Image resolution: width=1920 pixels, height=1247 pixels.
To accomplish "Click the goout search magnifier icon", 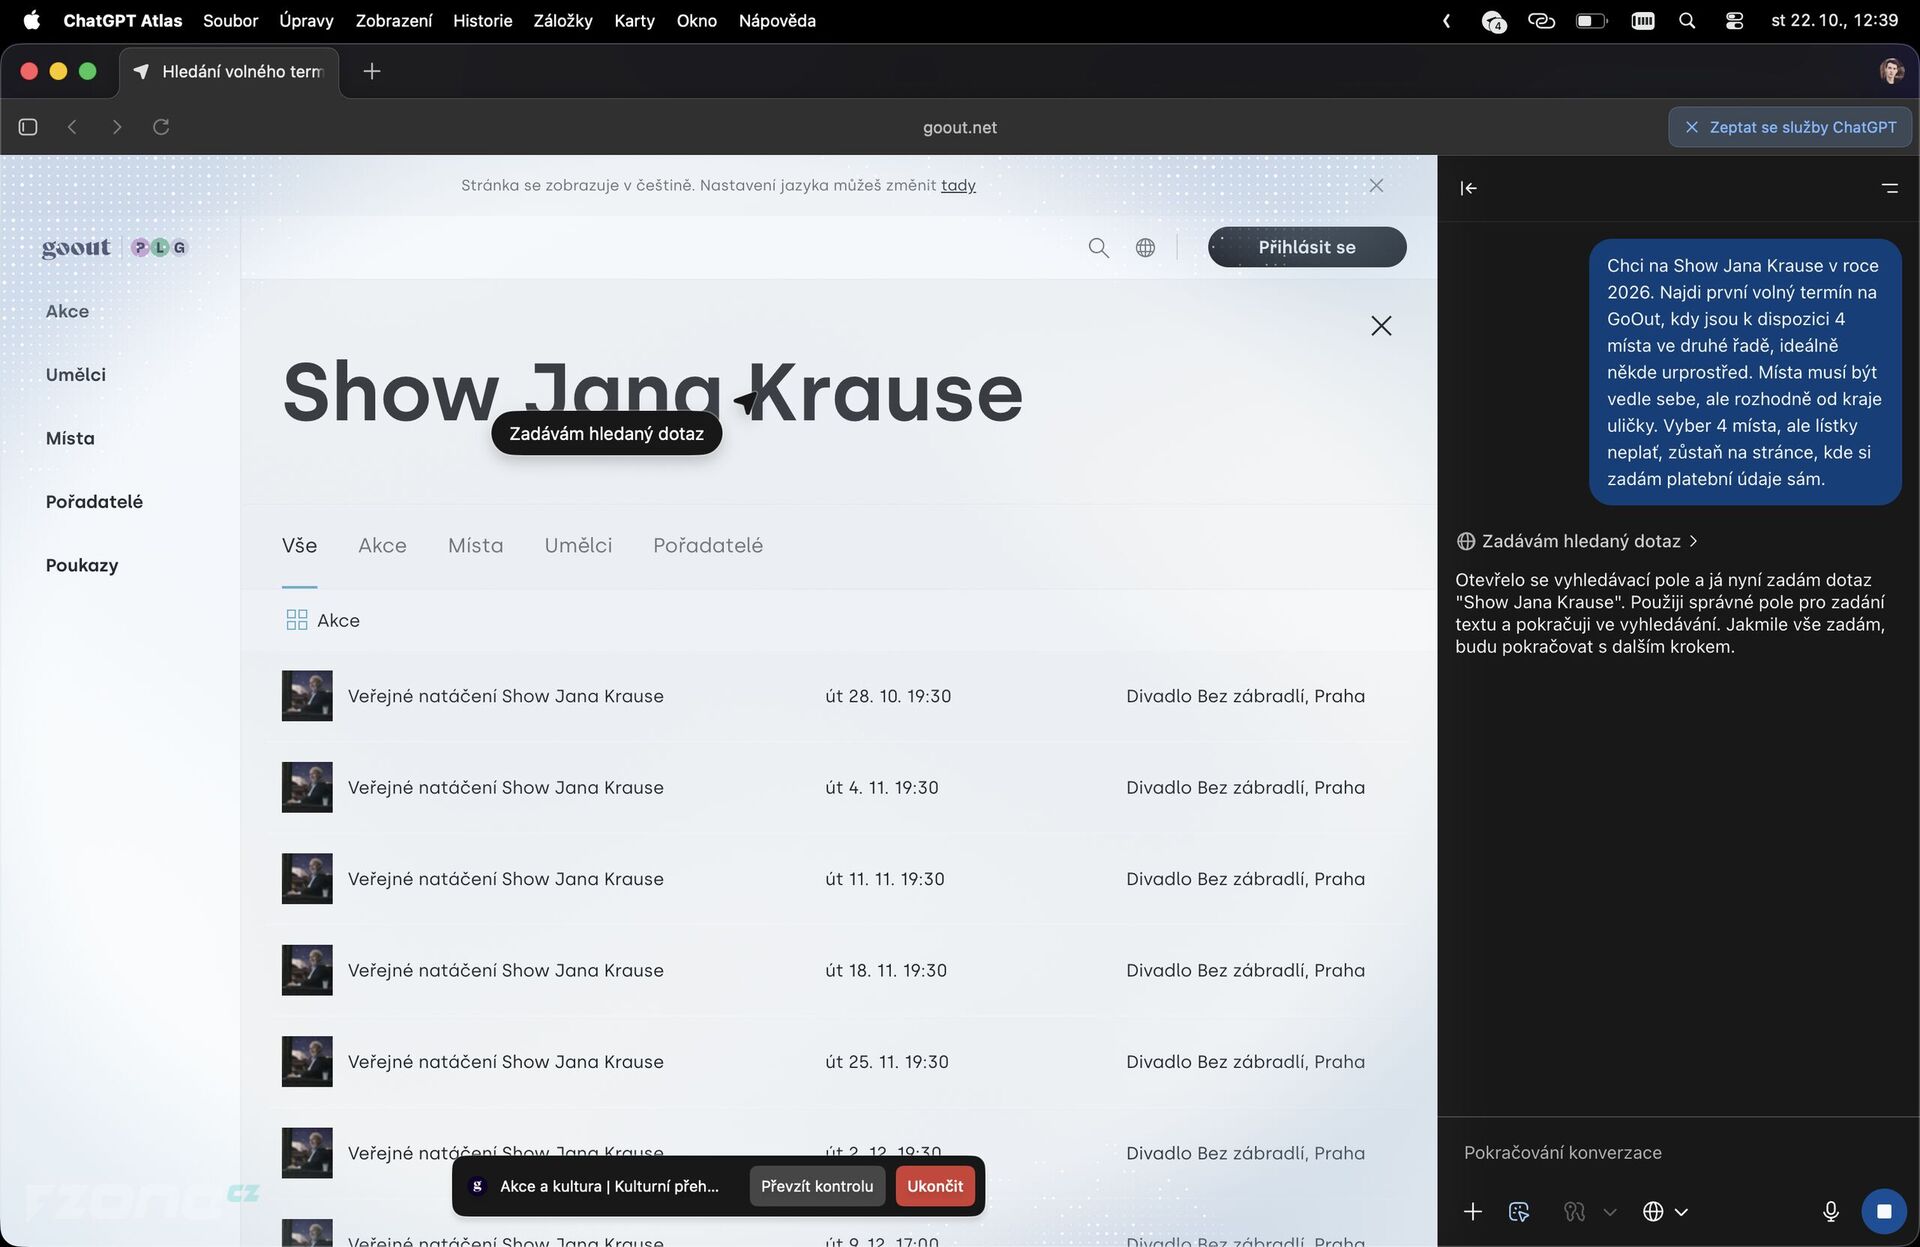I will [1098, 247].
